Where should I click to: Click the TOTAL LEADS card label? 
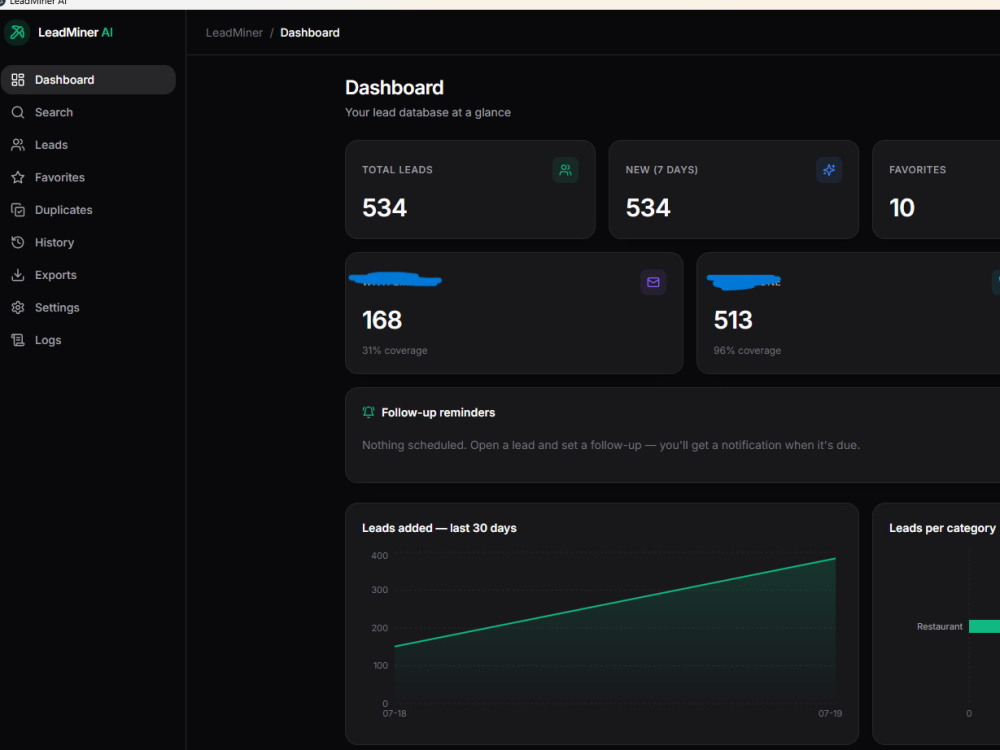(x=397, y=170)
